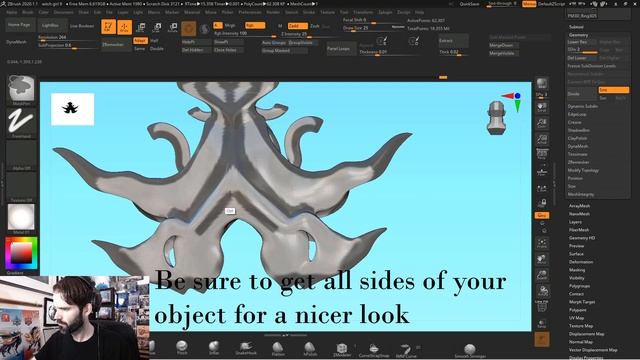
Task: Adjust the Rgb Intensity slider
Action: (x=244, y=33)
